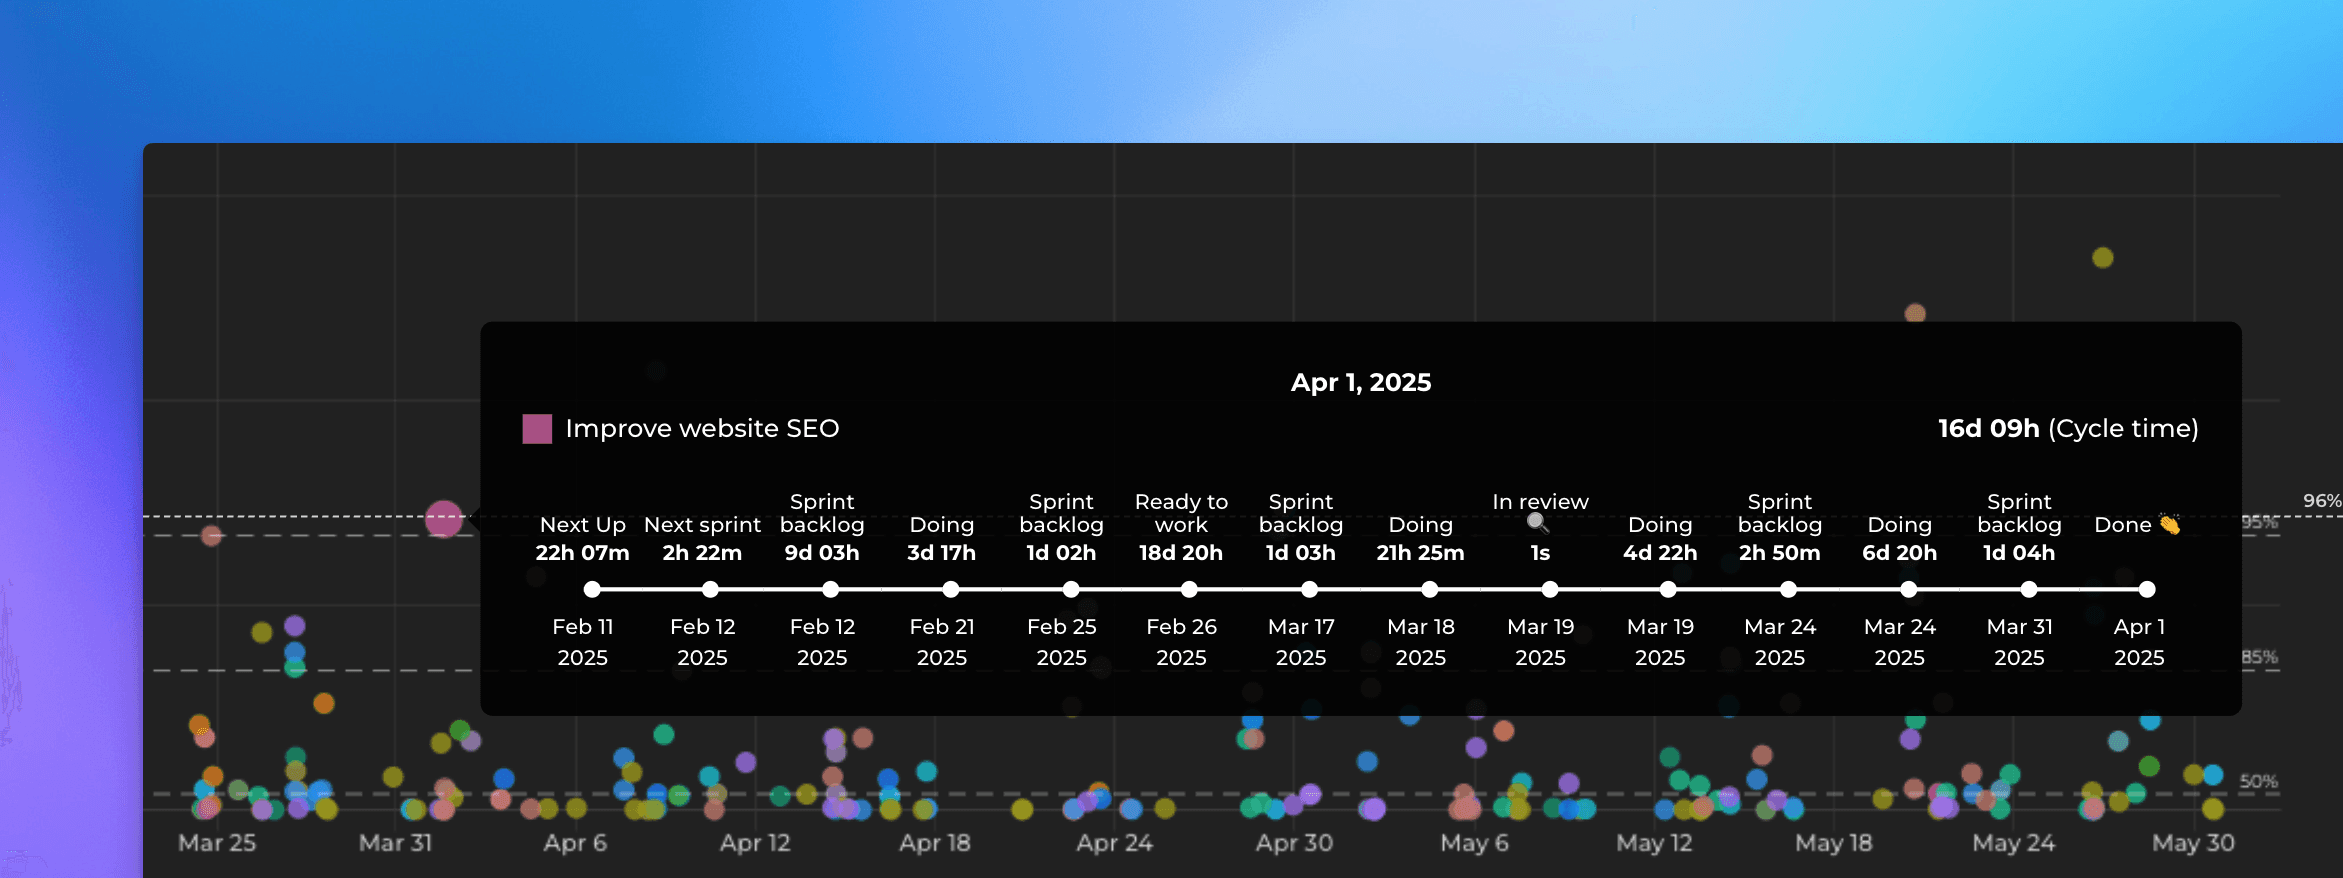
Task: Click the 1d 02h duration
Action: point(1061,553)
